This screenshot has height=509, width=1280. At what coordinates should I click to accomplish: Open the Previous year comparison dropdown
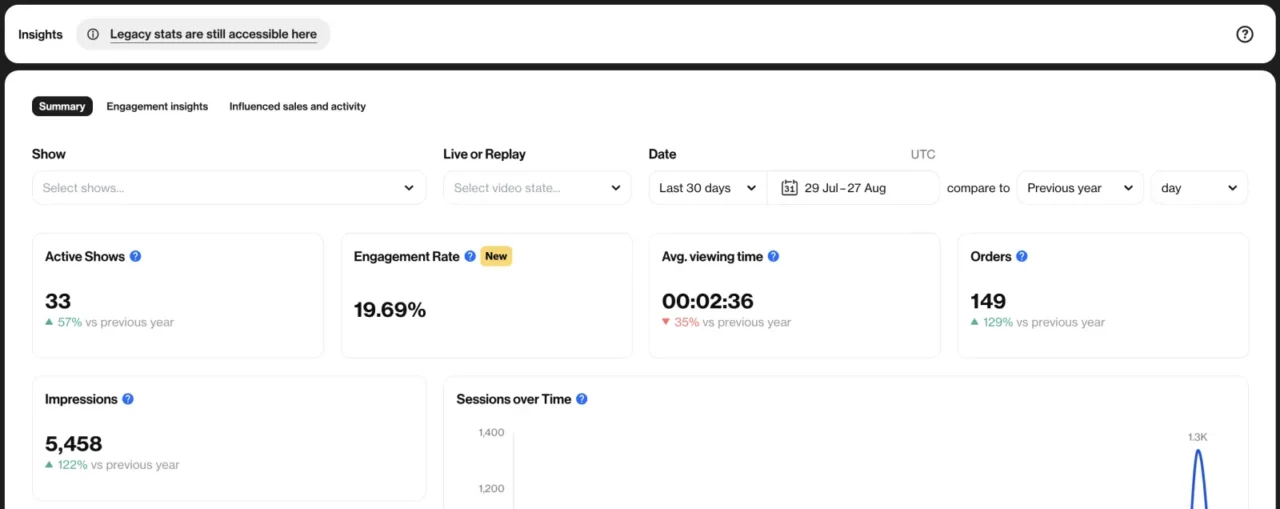(x=1080, y=188)
